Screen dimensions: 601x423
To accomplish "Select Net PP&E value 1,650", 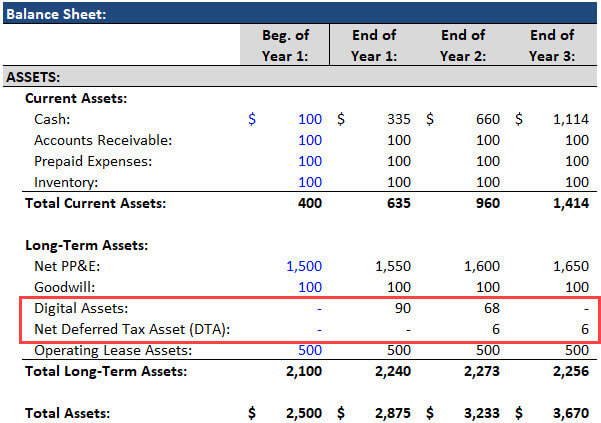I will click(571, 266).
